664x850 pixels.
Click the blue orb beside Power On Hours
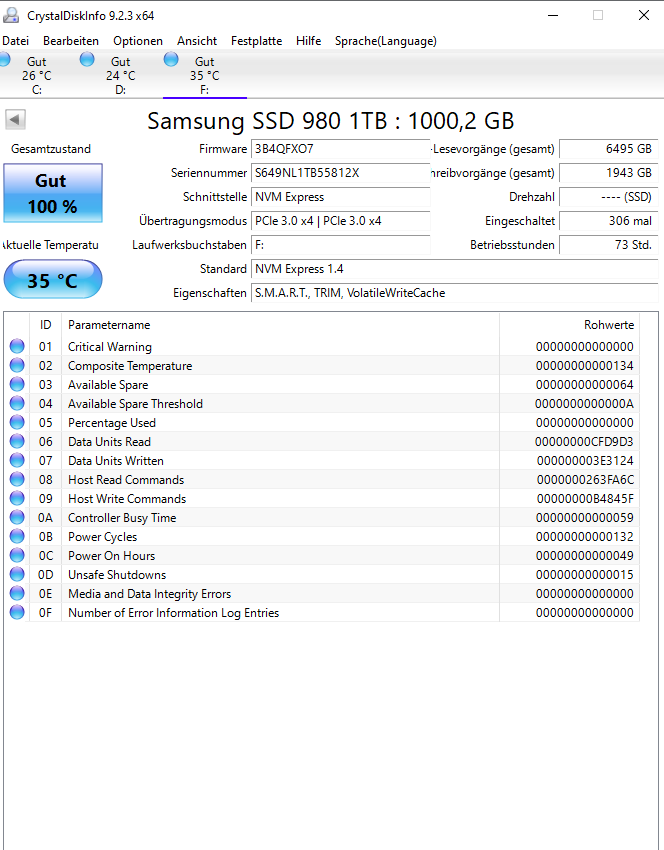pos(17,555)
